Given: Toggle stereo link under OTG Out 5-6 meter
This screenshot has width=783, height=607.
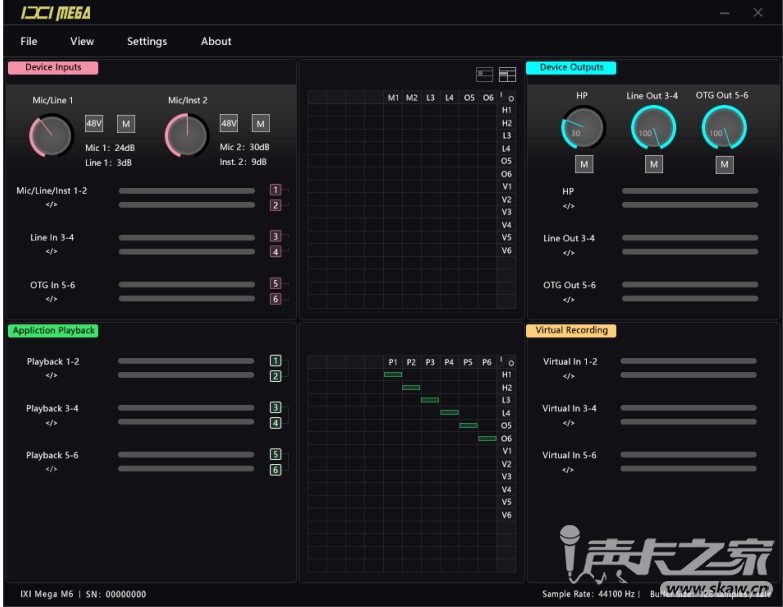Looking at the screenshot, I should tap(569, 300).
